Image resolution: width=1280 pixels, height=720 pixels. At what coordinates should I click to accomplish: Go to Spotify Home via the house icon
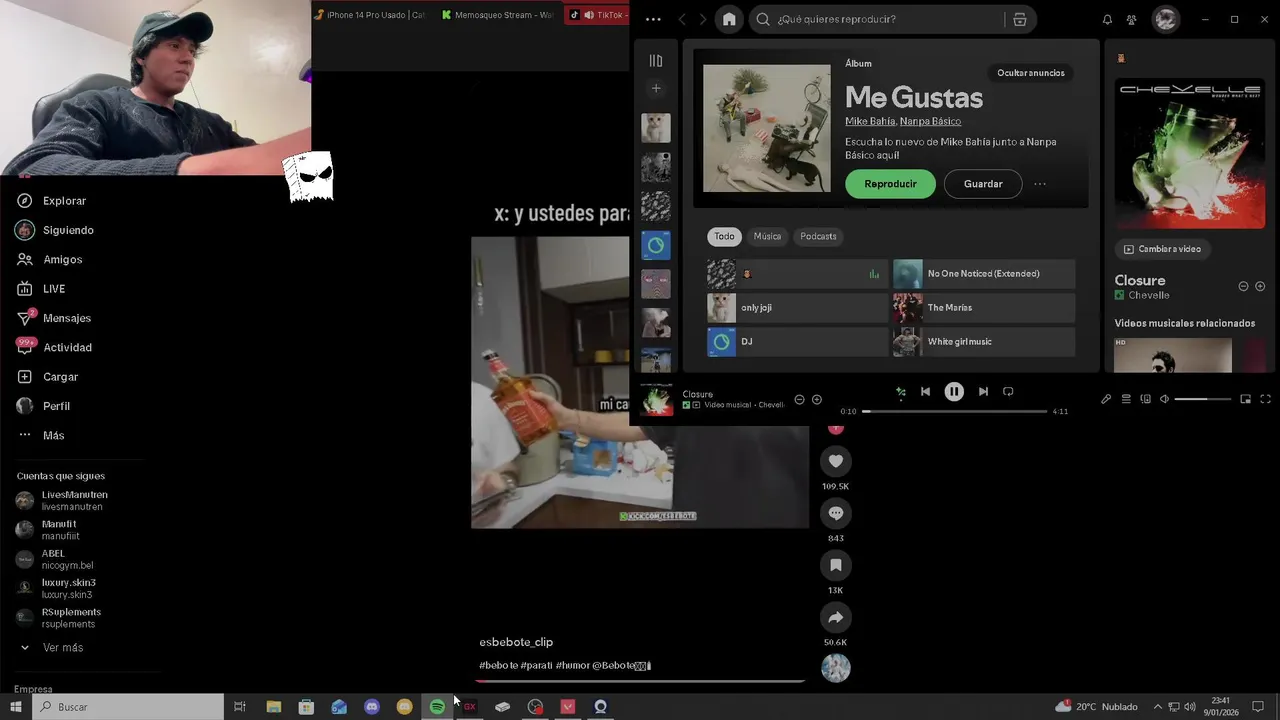click(729, 19)
